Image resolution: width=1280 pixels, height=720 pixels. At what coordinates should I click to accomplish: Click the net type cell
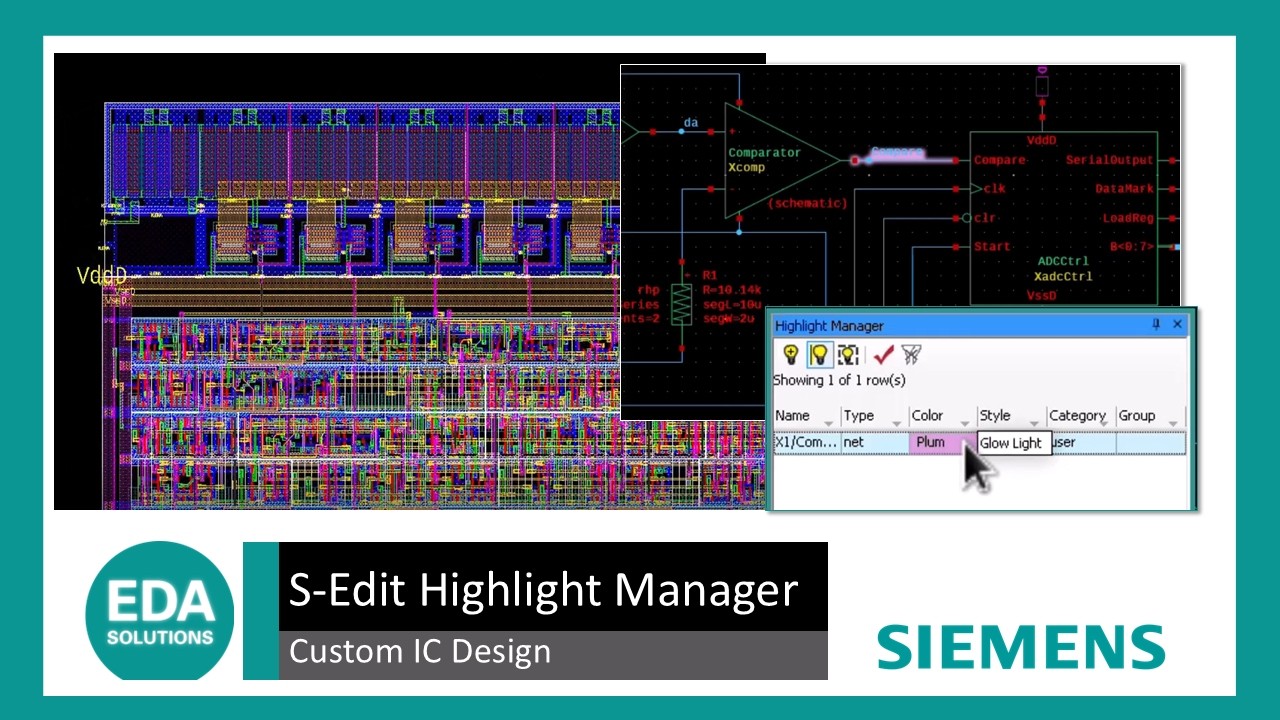pyautogui.click(x=874, y=442)
